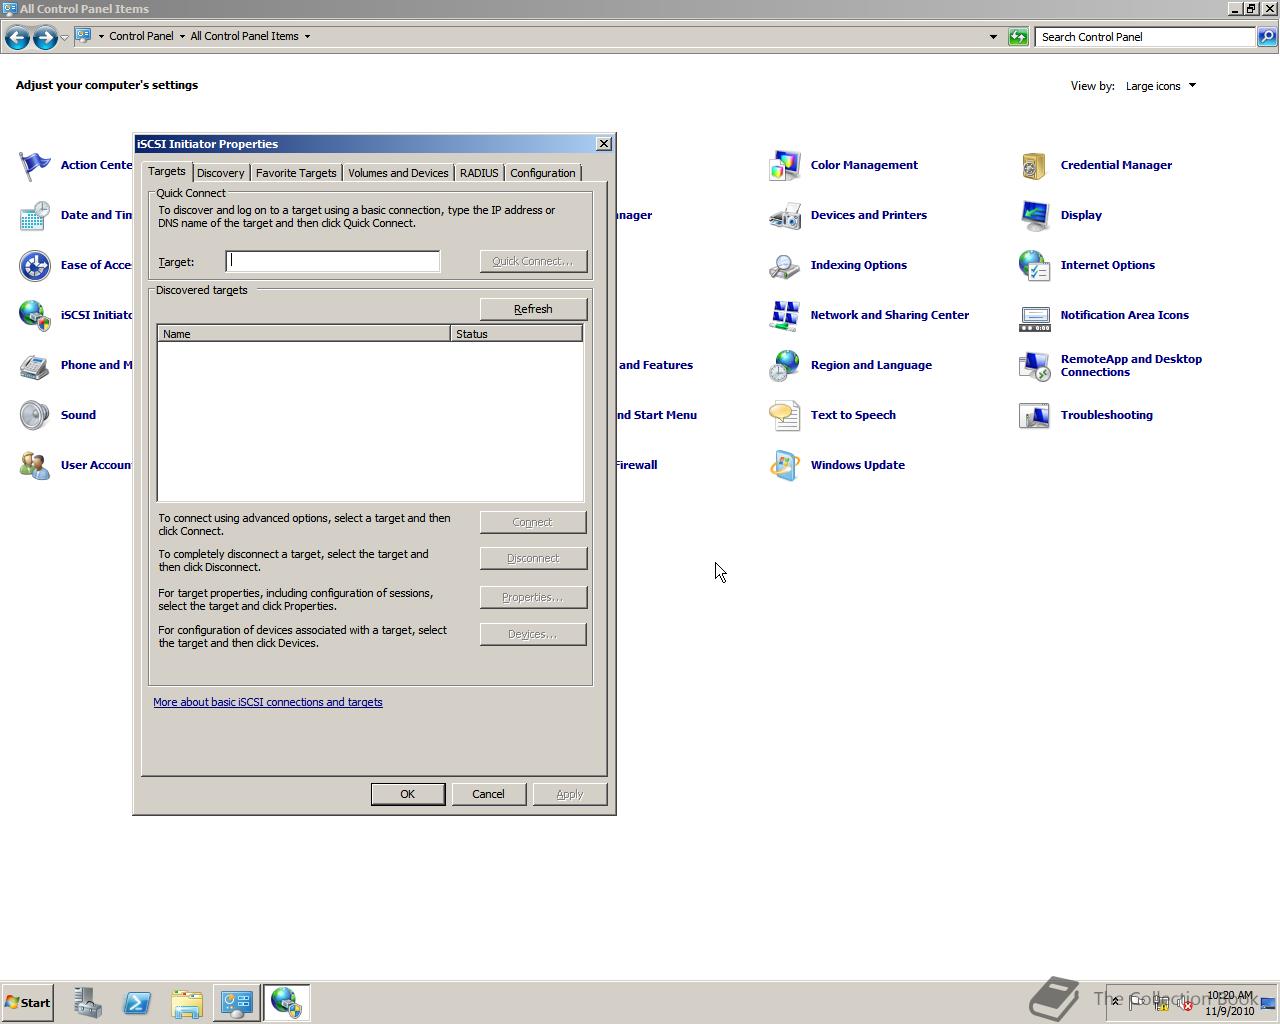Expand the root location breadcrumb arrow
This screenshot has width=1280, height=1024.
pyautogui.click(x=101, y=36)
